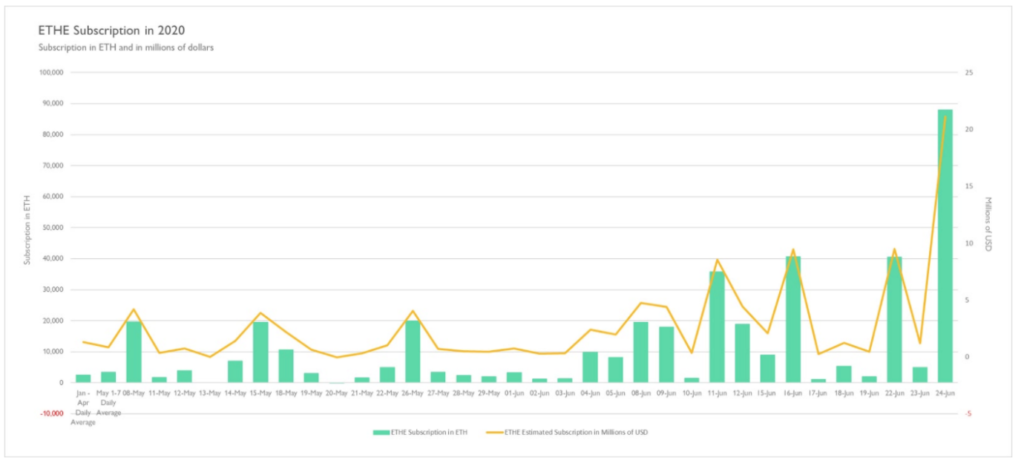
Task: Click the green bar for 26-May
Action: [413, 351]
